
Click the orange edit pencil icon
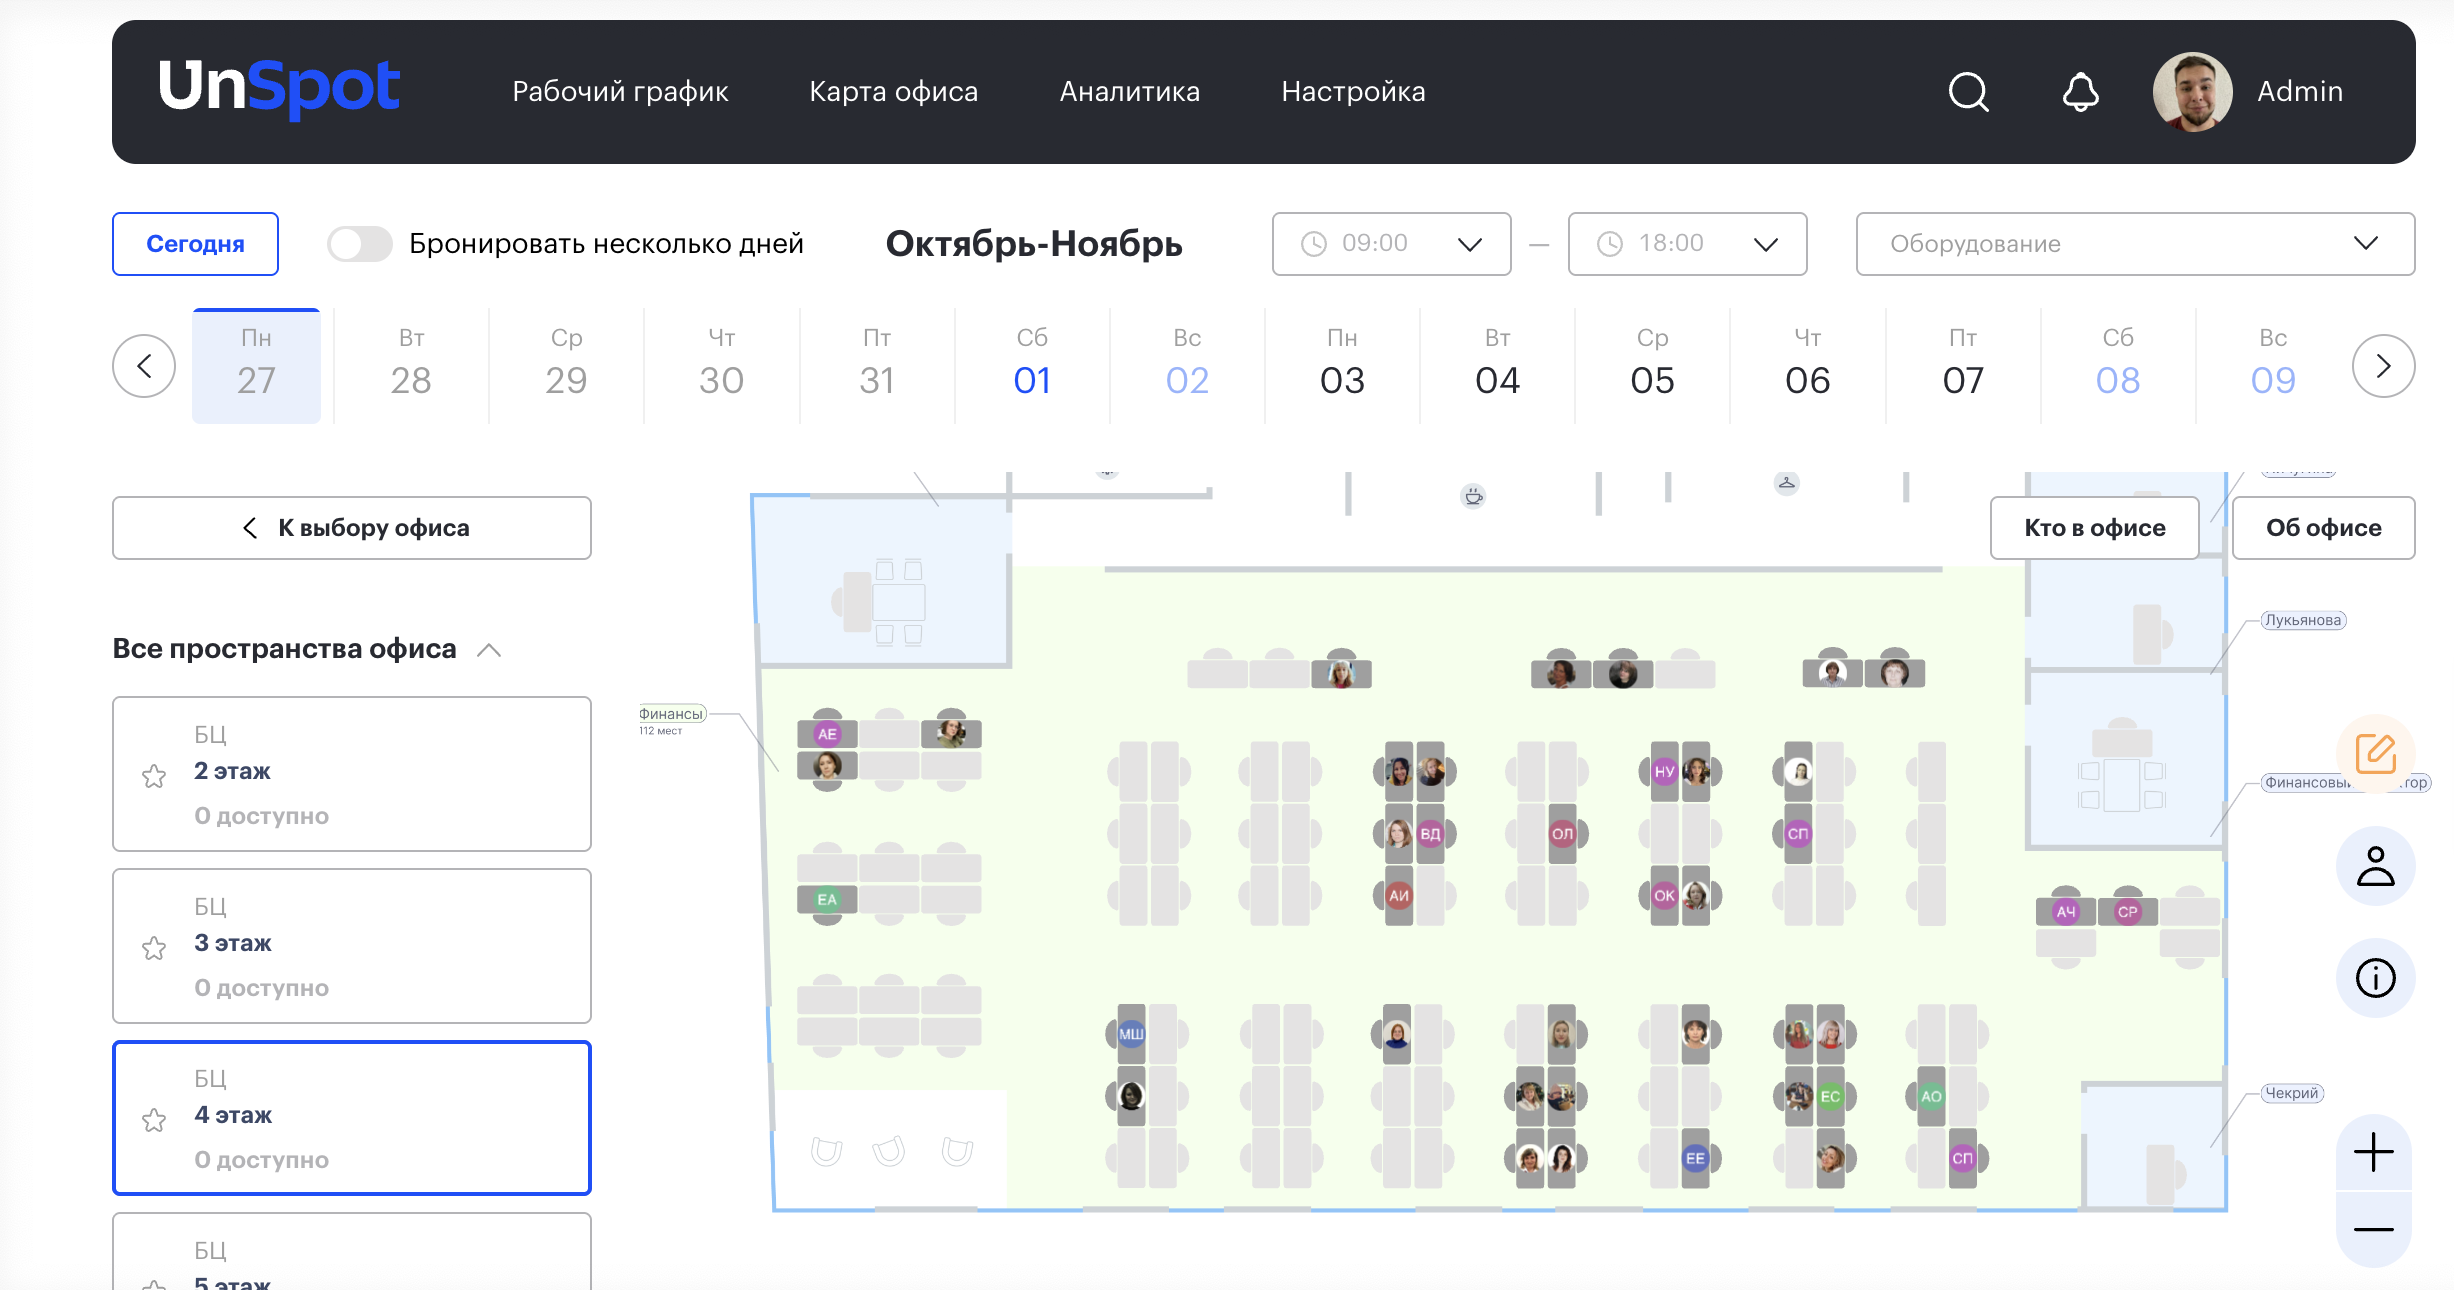[x=2375, y=753]
